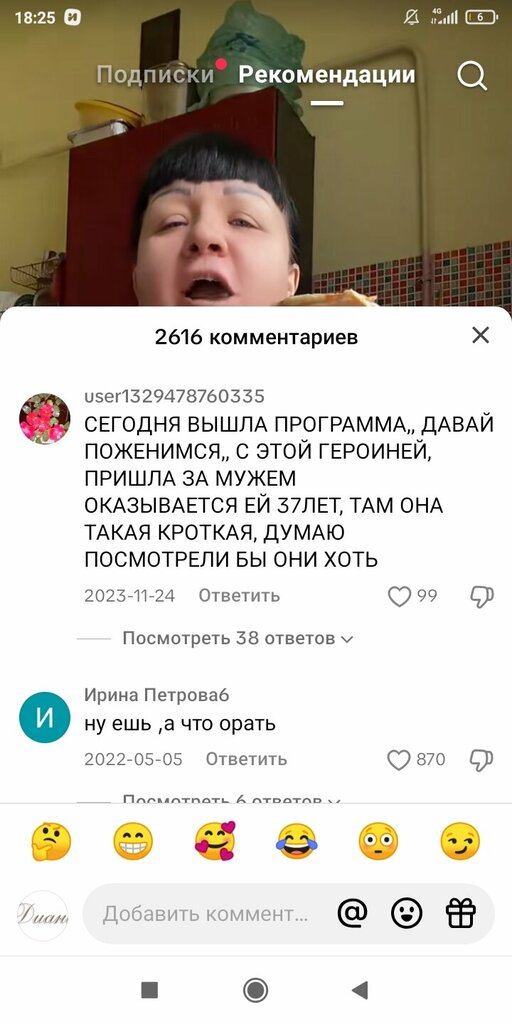
Task: Insert the tears of joy emoji
Action: 296,841
